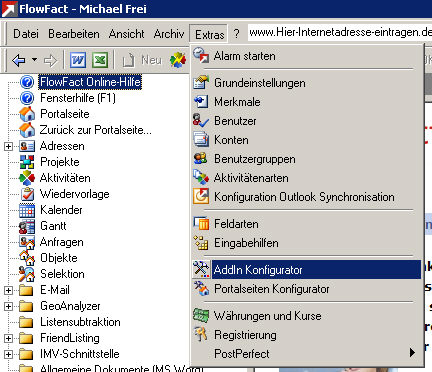Click the Konten windows icon in menu
Viewport: 432px width, 372px height.
(x=201, y=139)
